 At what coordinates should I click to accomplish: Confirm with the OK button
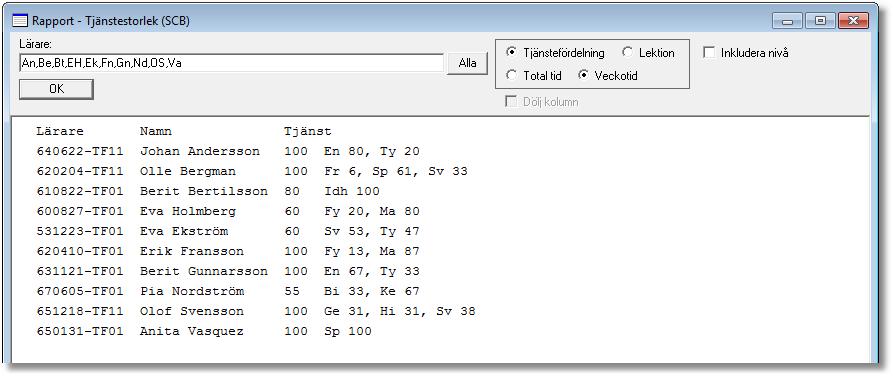[56, 89]
